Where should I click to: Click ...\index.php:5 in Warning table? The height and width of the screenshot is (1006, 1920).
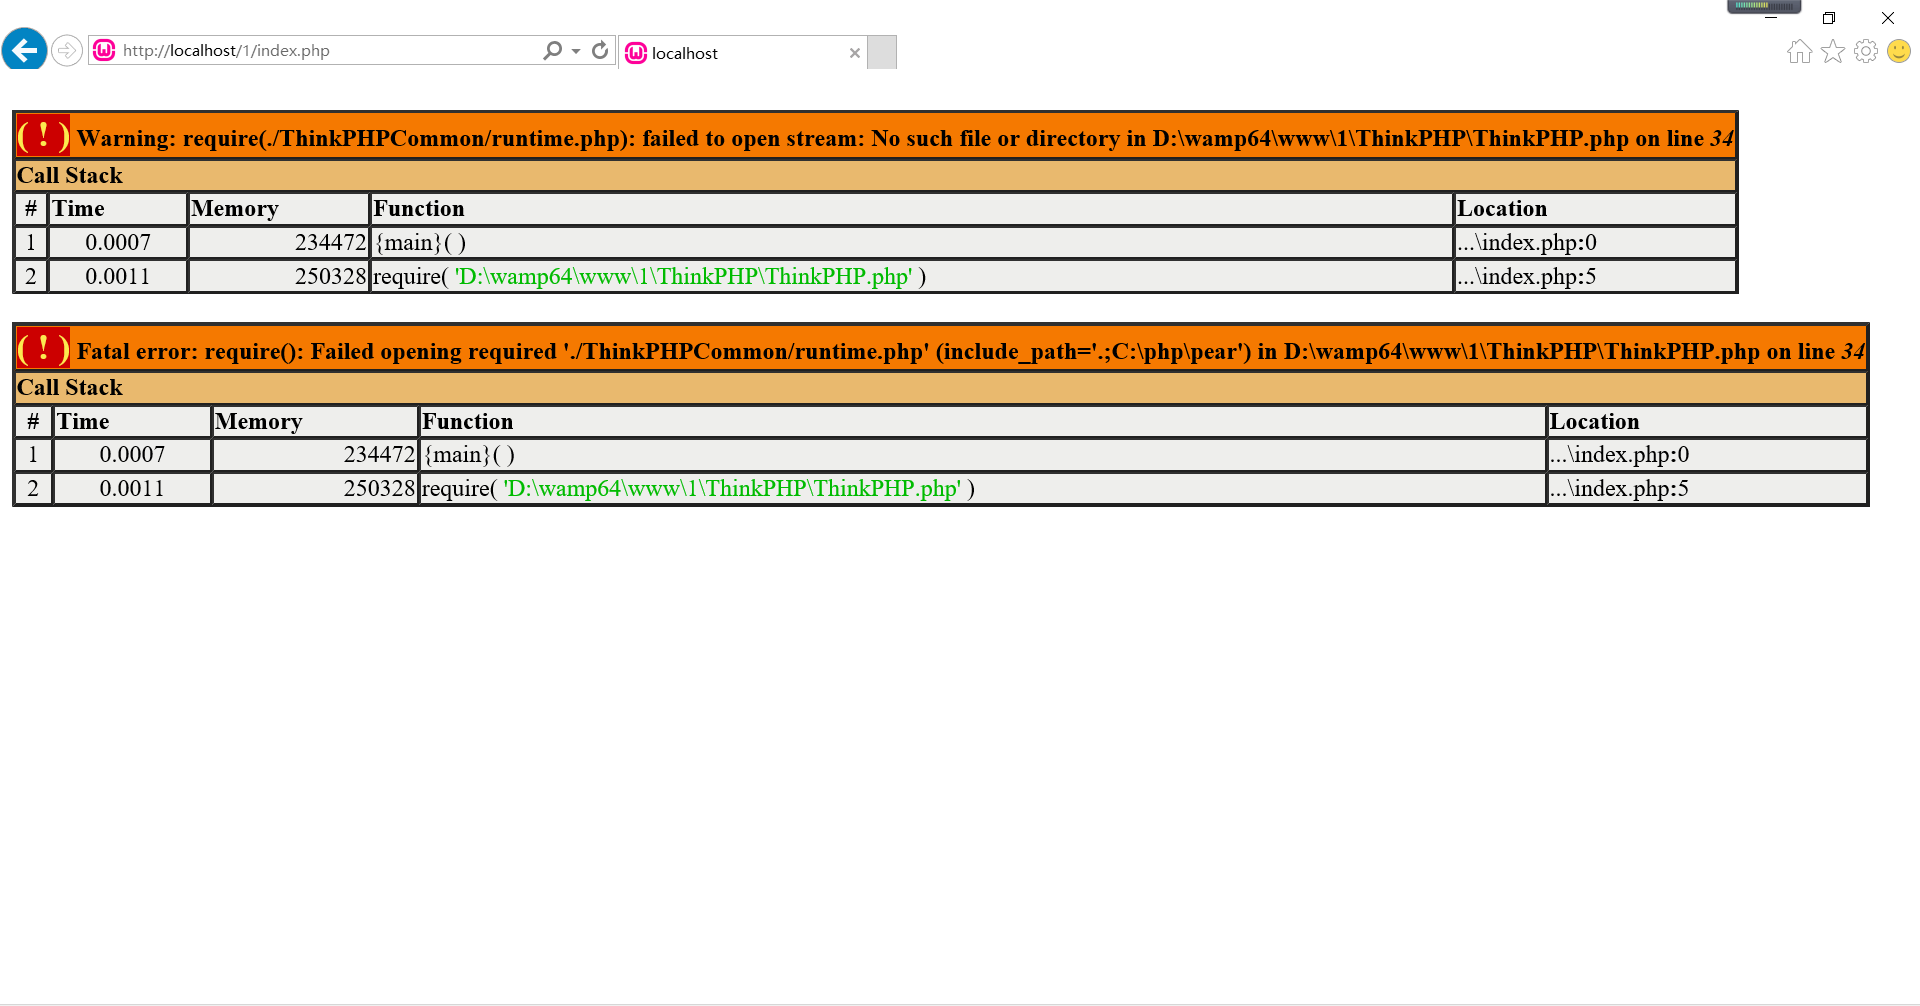(x=1527, y=276)
